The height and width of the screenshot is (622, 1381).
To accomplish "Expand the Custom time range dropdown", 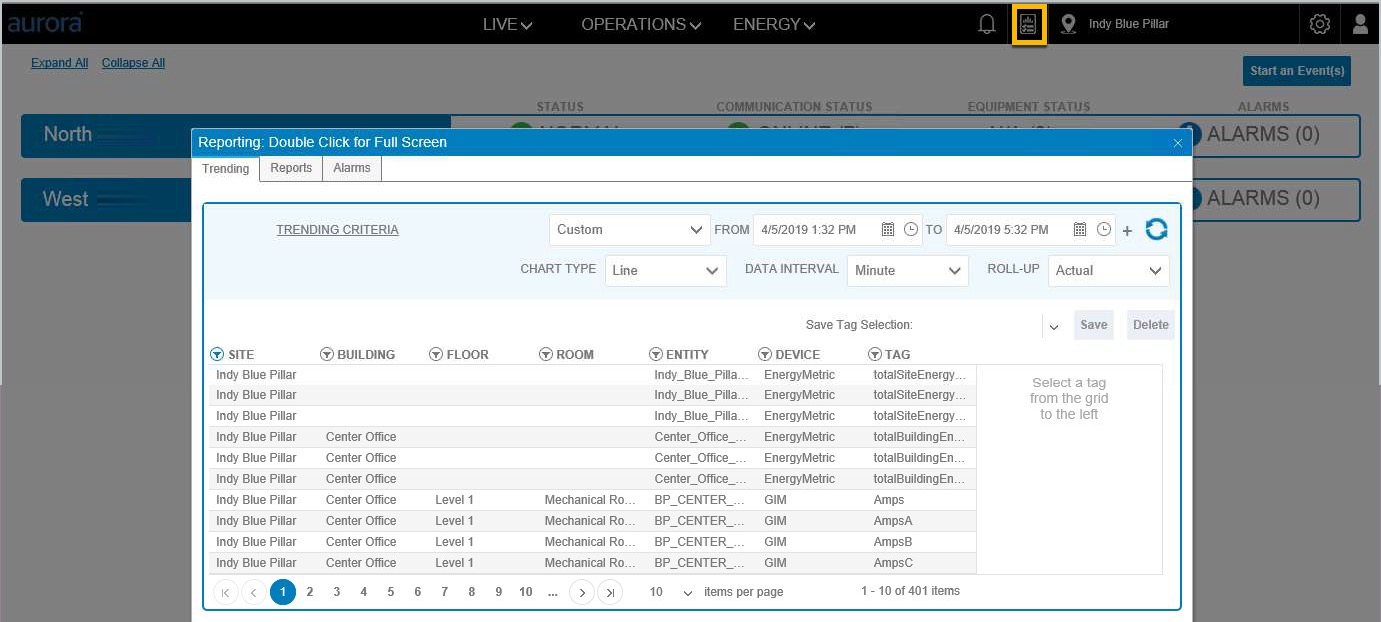I will click(630, 229).
